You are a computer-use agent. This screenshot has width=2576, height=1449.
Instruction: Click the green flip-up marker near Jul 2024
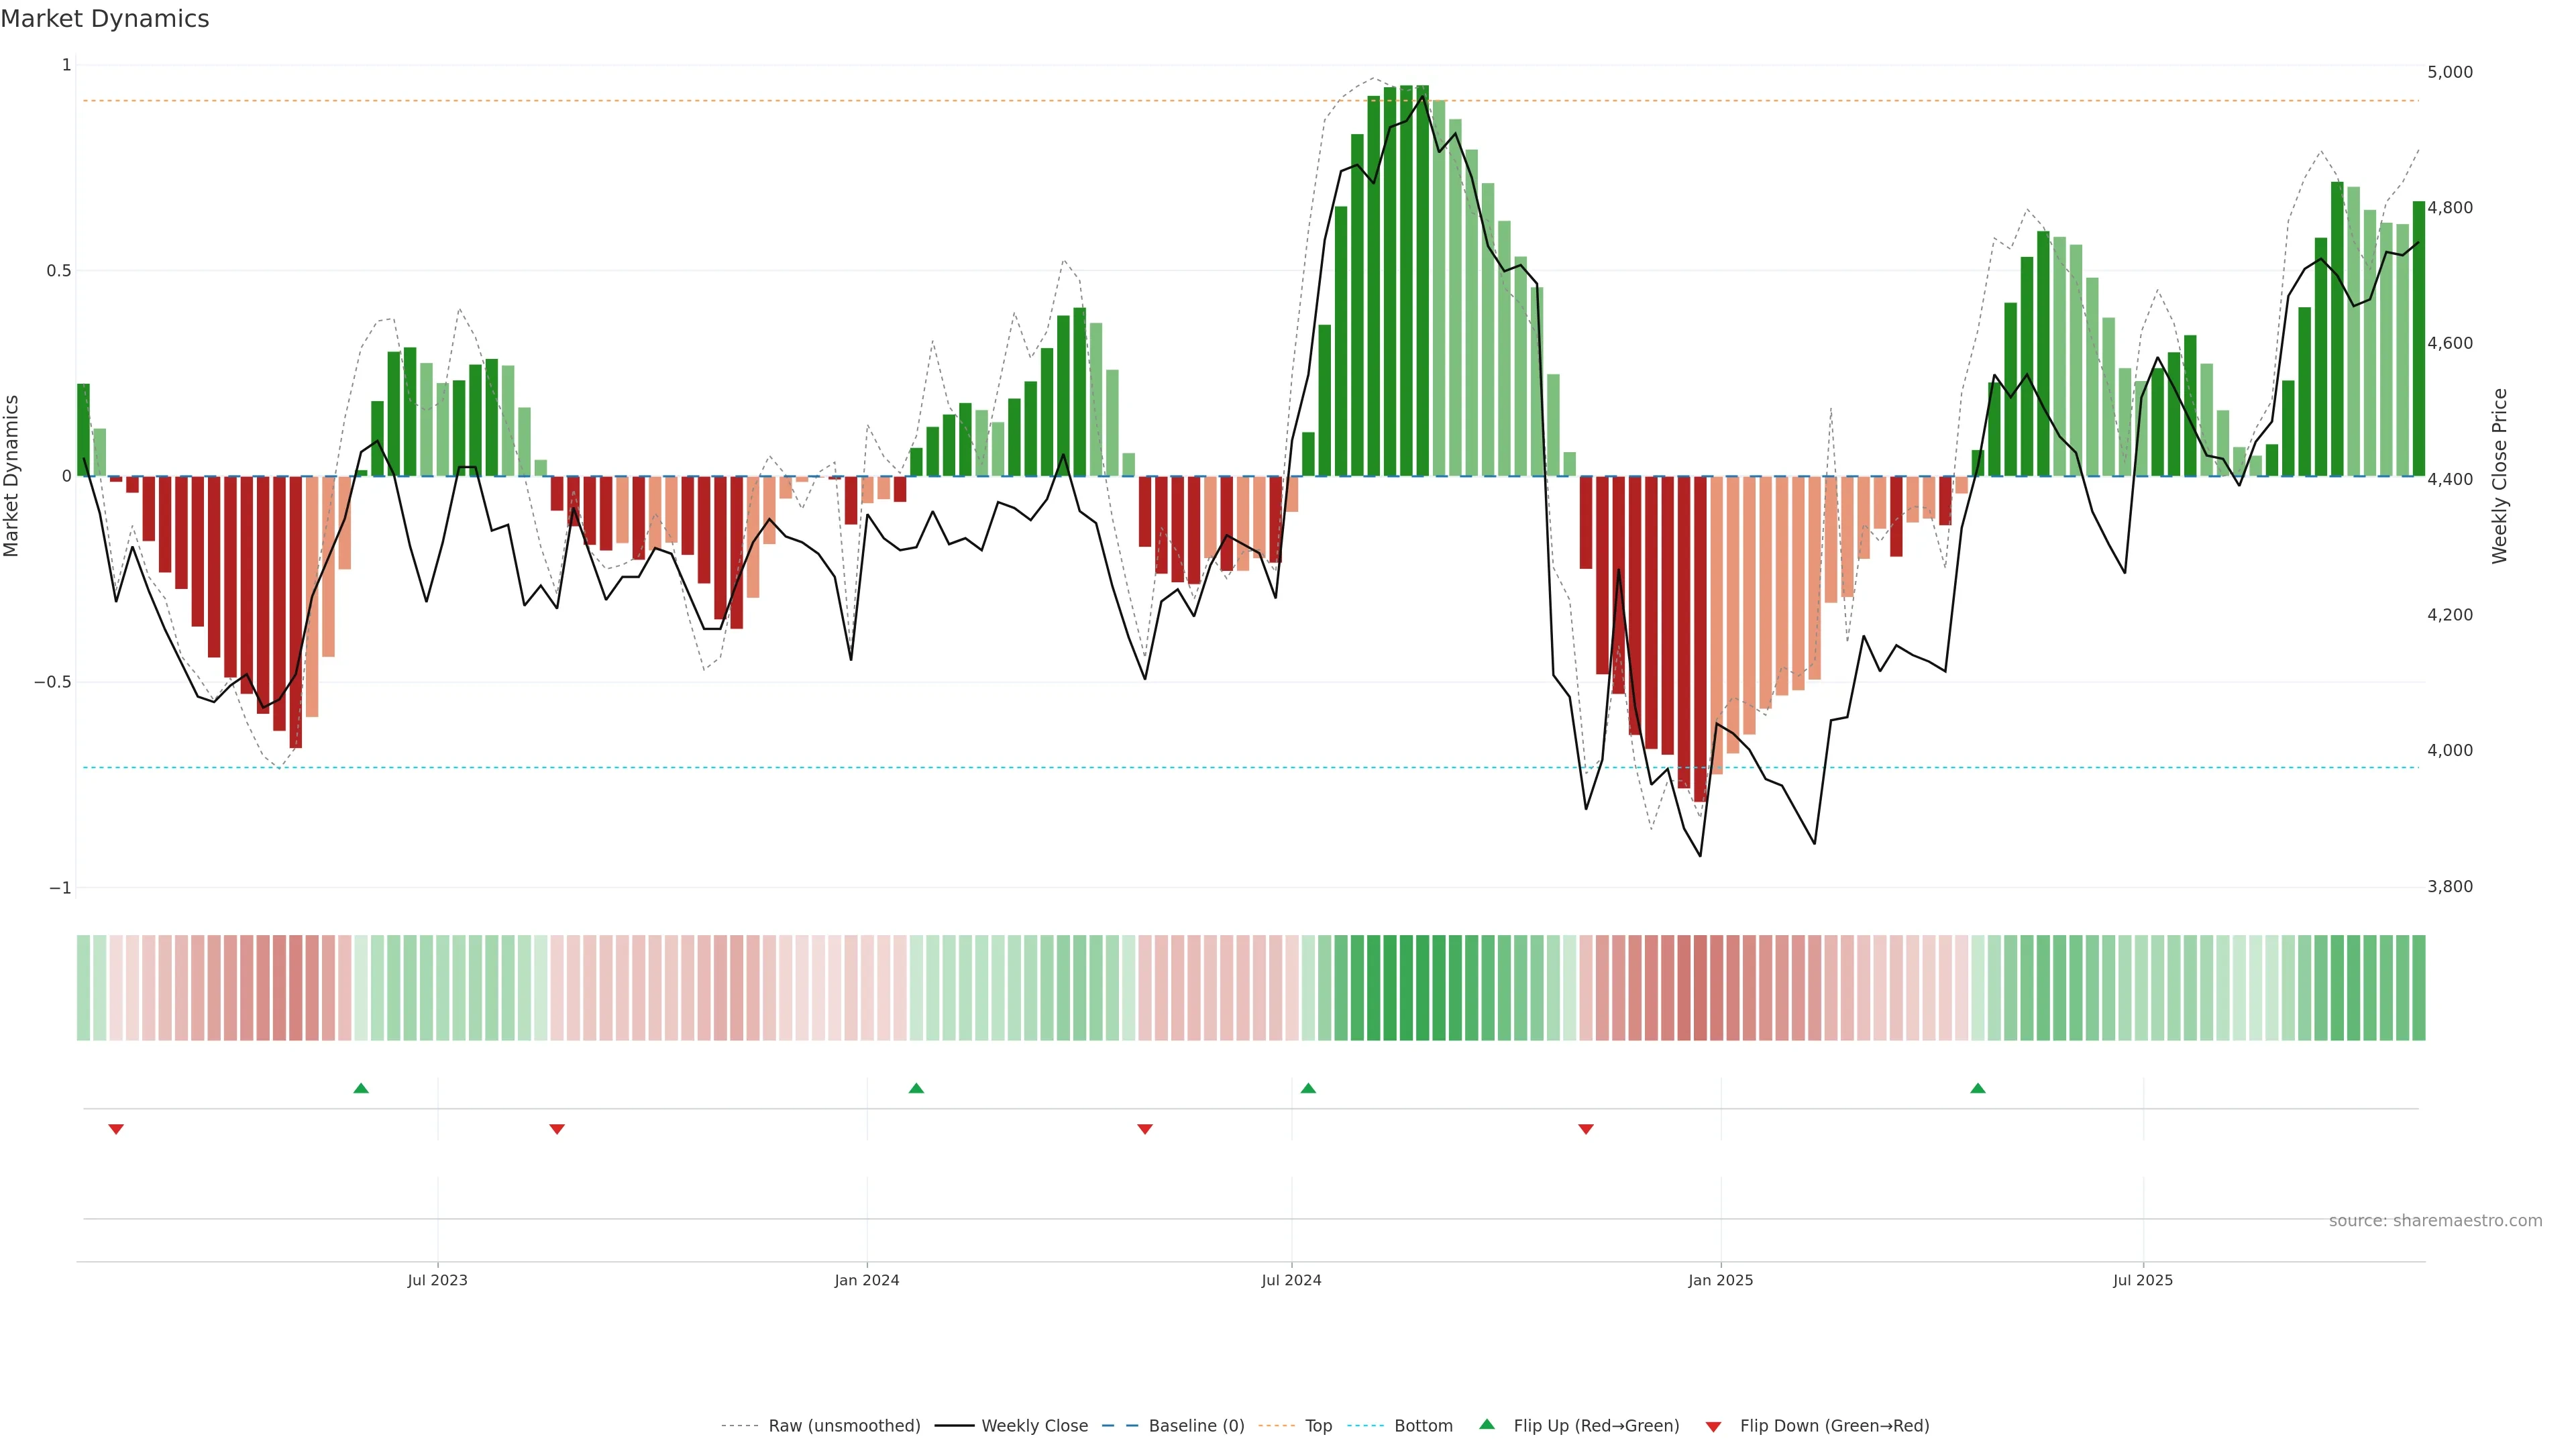(x=1308, y=1088)
